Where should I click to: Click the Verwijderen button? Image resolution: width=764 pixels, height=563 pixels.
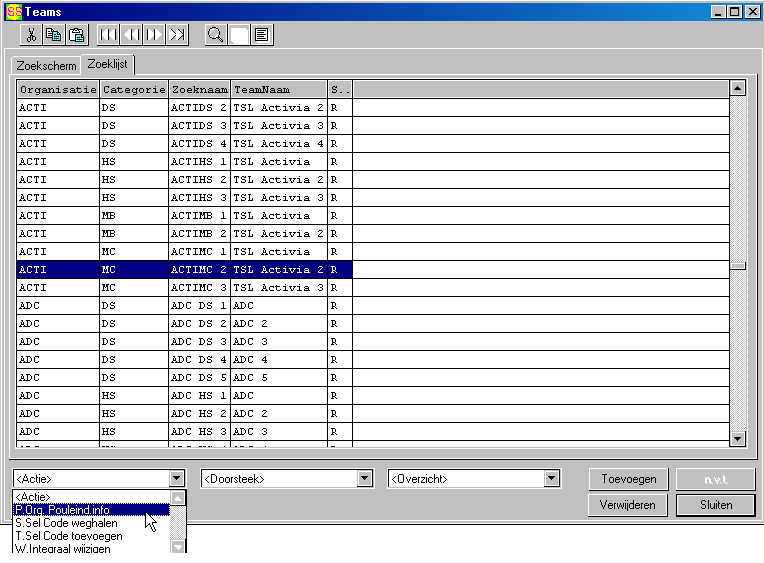pos(627,505)
